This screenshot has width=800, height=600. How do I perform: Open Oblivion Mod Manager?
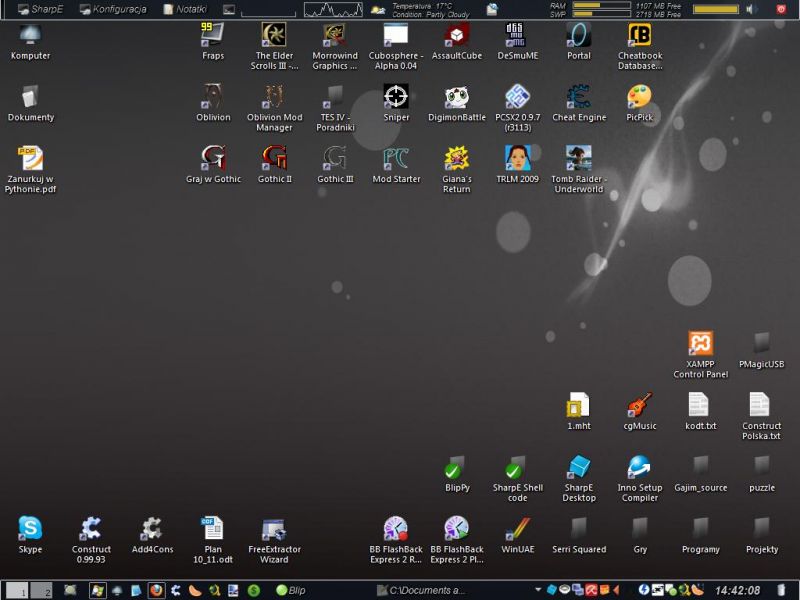coord(274,108)
